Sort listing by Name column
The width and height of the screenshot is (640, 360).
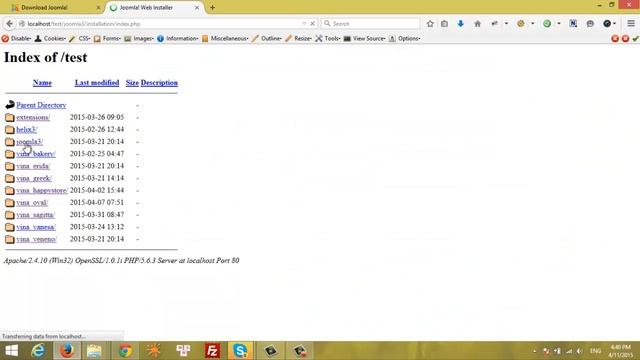pyautogui.click(x=42, y=83)
